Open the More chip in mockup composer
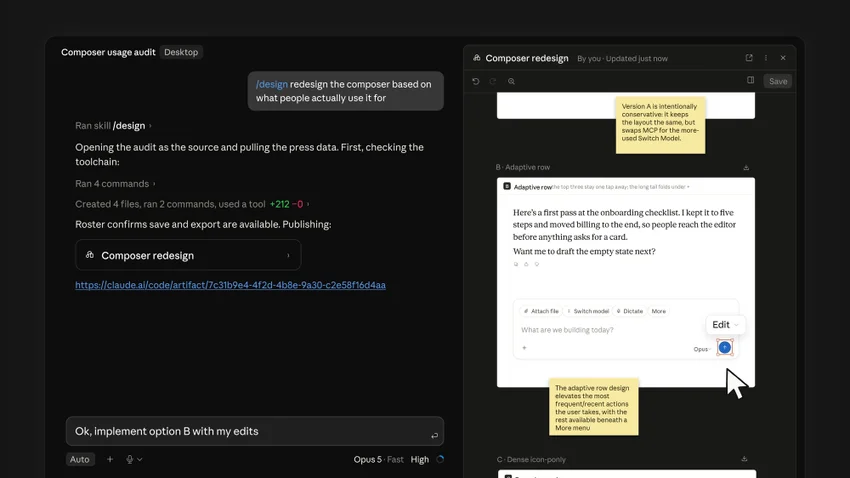Image resolution: width=850 pixels, height=478 pixels. (659, 311)
